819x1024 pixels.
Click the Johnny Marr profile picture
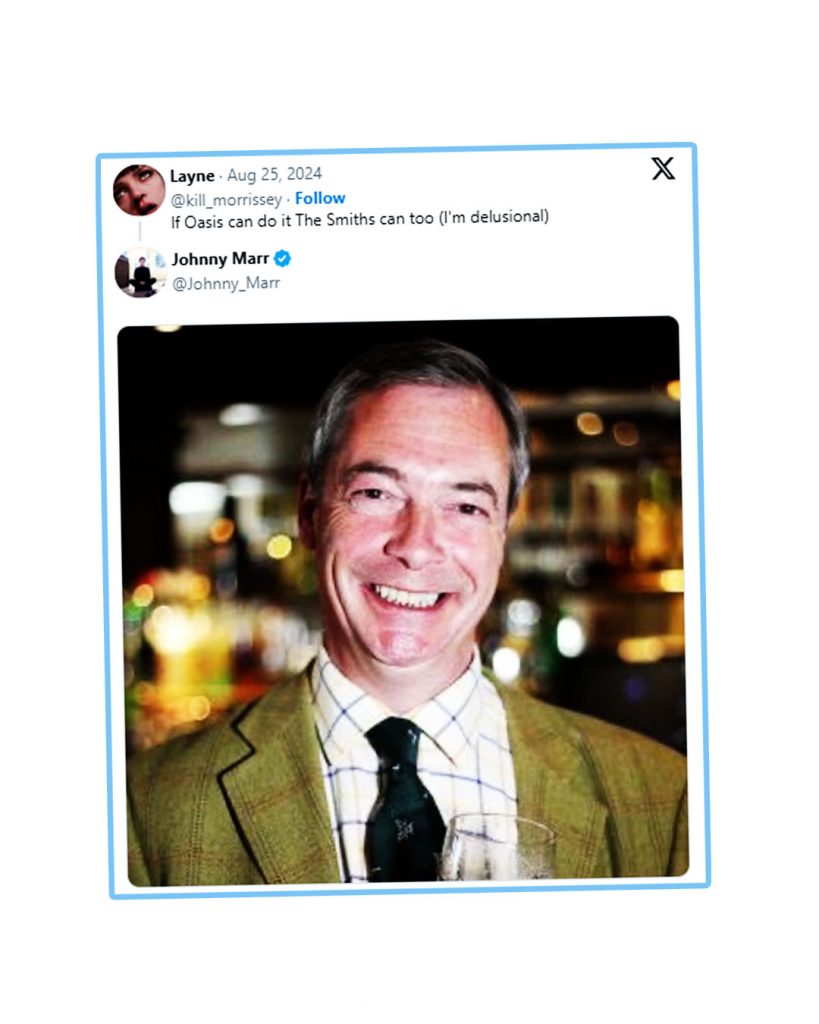(139, 271)
